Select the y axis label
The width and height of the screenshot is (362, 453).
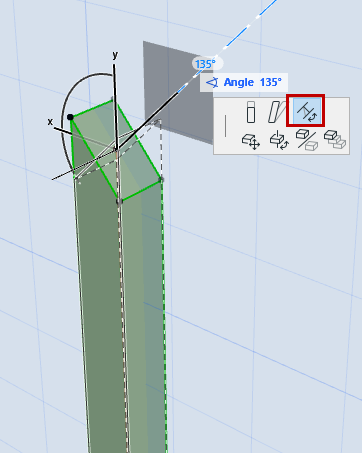coord(115,54)
